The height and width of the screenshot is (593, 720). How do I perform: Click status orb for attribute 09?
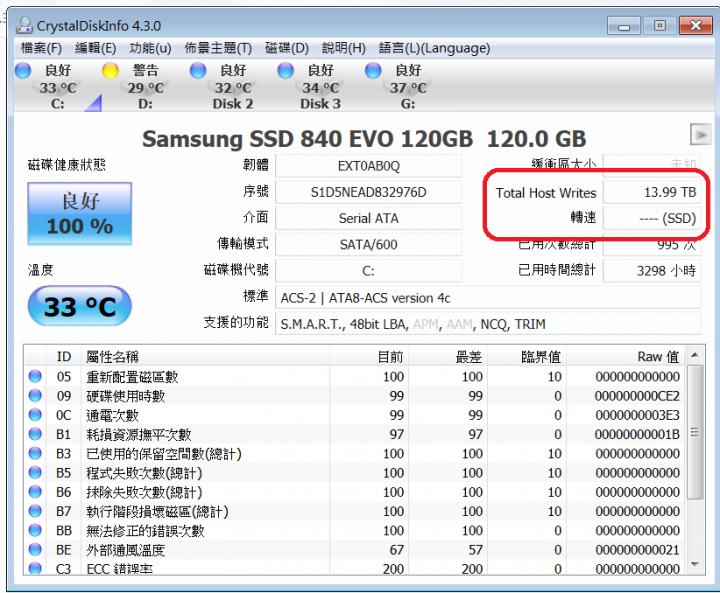tap(35, 395)
